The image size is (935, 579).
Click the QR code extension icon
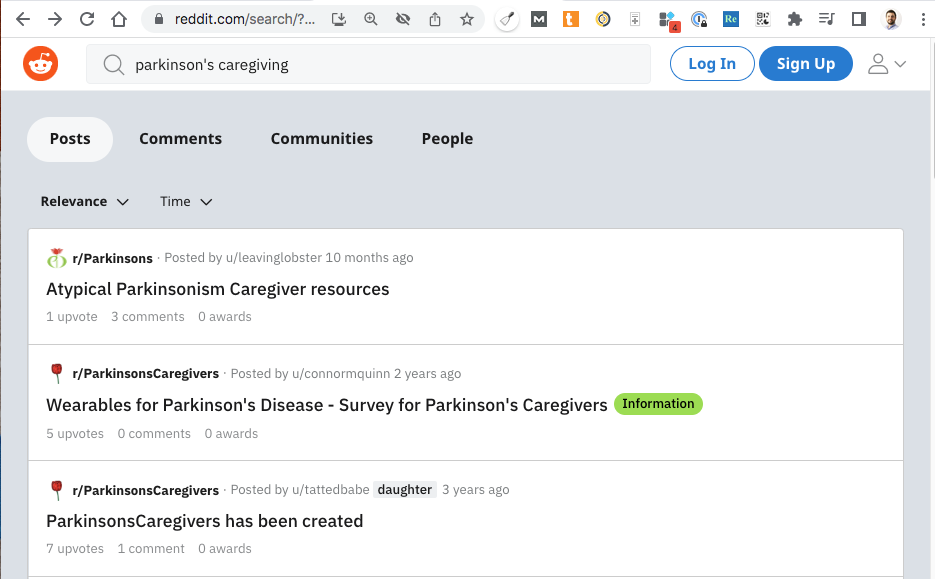click(x=763, y=19)
